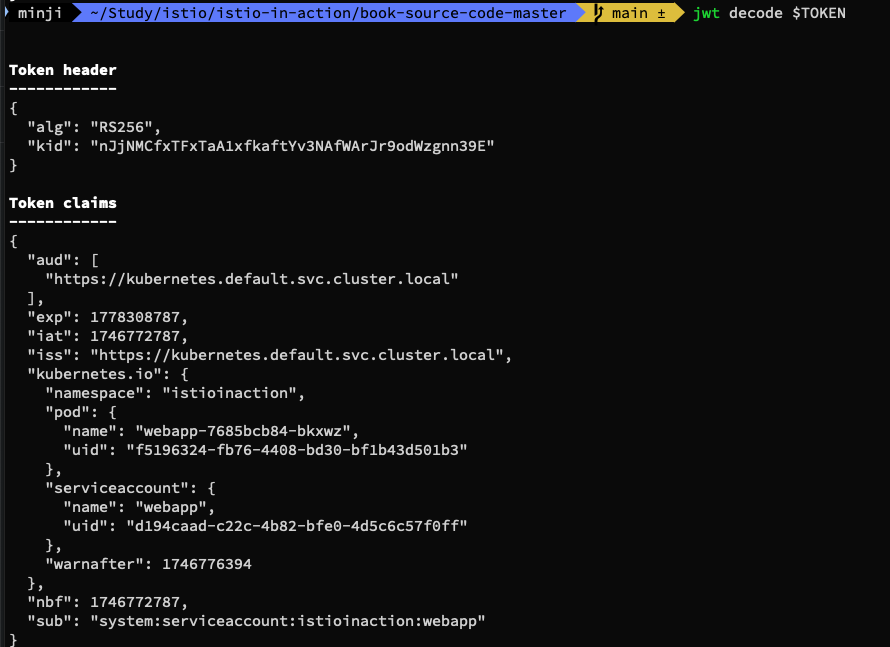Click the kid value nJjNMCfxTFxTaA1xfkaftYv3NAfWArJr9odWzgnn39E
890x647 pixels.
tap(292, 146)
